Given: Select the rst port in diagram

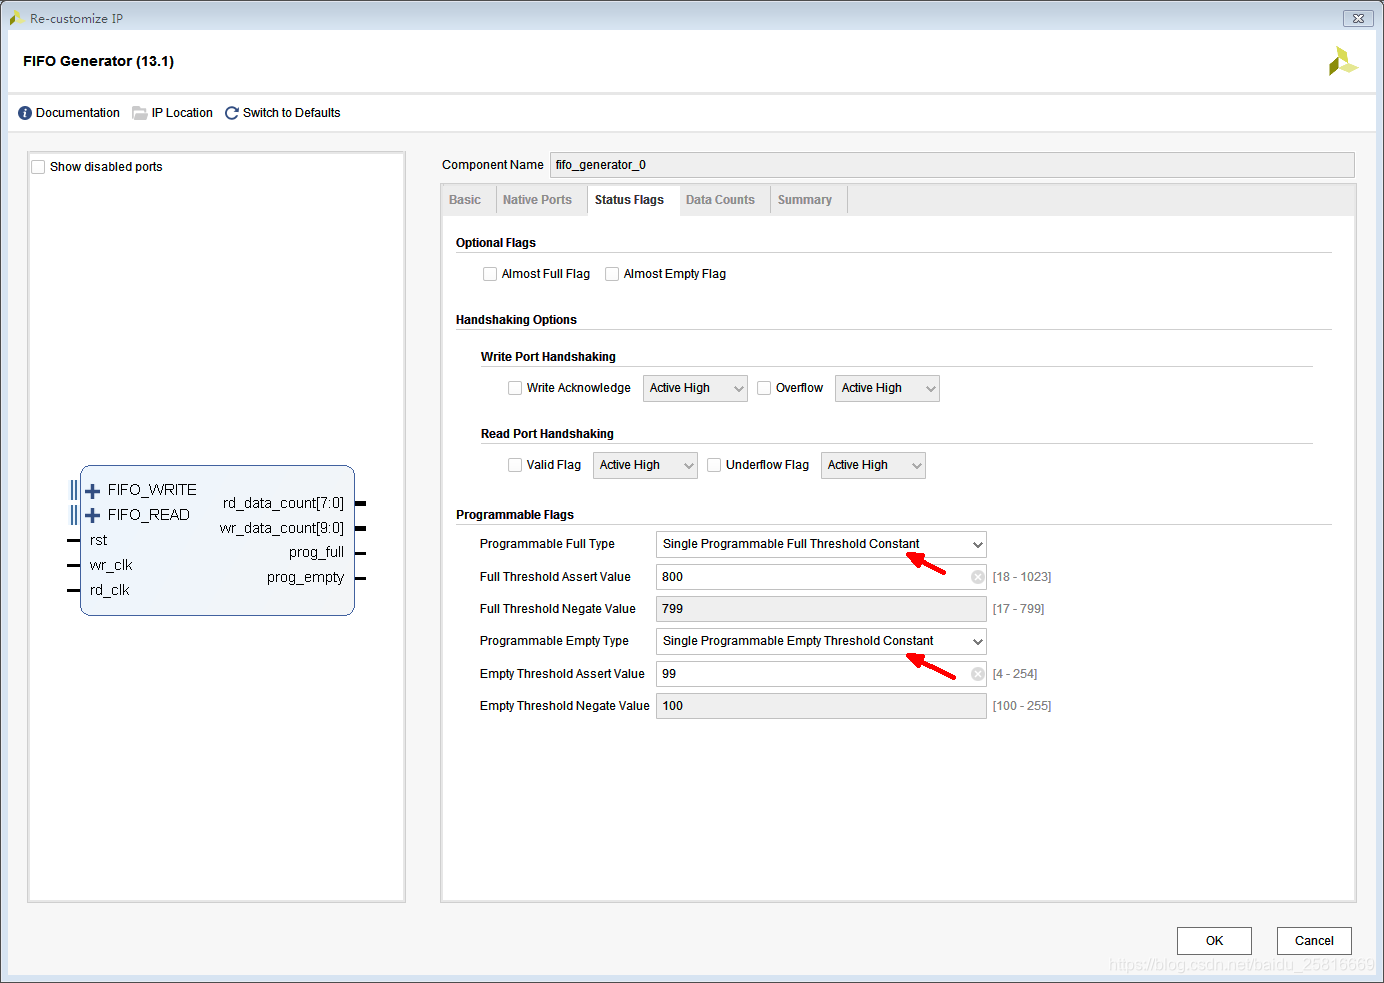Looking at the screenshot, I should click(x=98, y=540).
